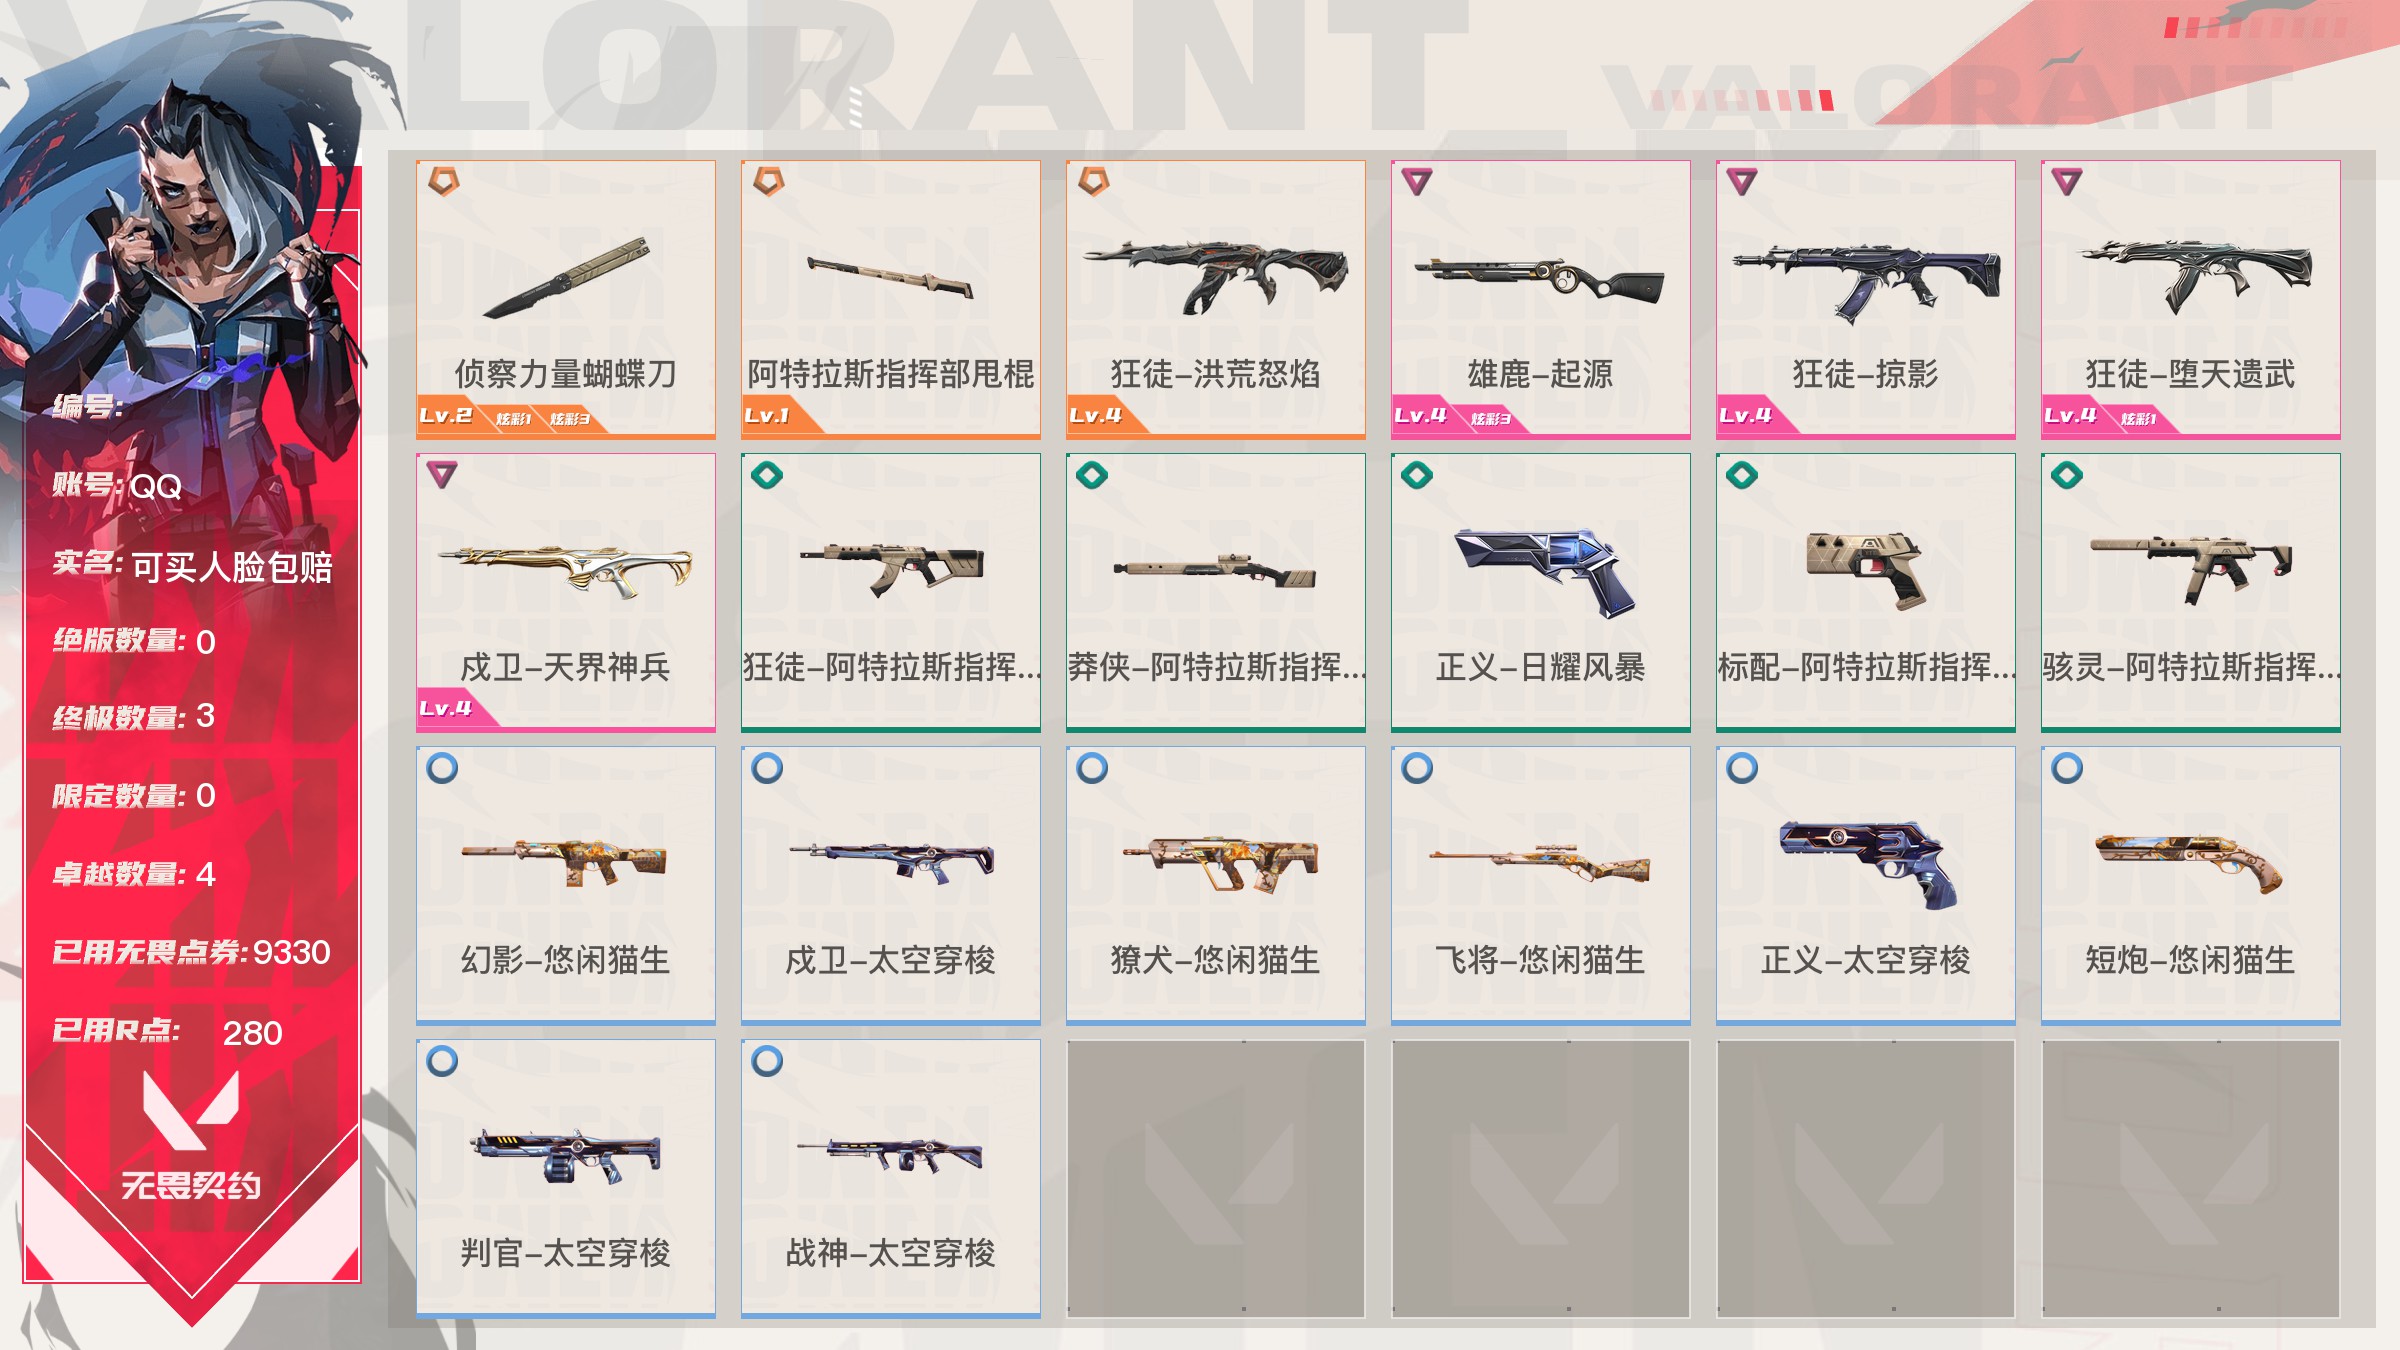Image resolution: width=2400 pixels, height=1350 pixels.
Task: Click the 终极数量 3 stat line
Action: [x=134, y=716]
